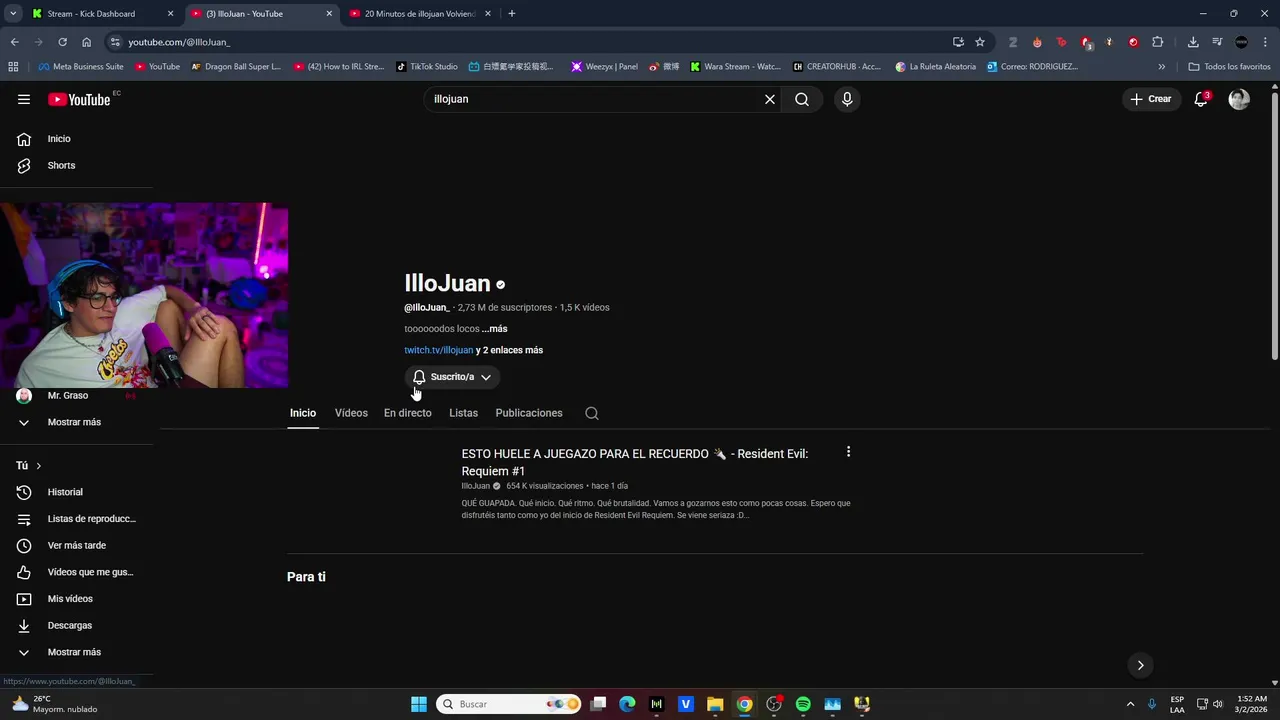The image size is (1280, 720).
Task: Start voice search with the microphone
Action: [x=847, y=99]
